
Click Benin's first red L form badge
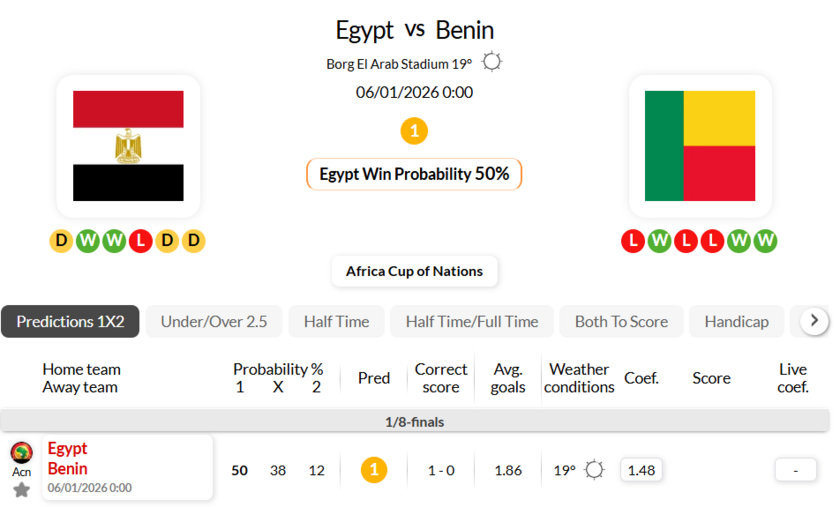632,241
